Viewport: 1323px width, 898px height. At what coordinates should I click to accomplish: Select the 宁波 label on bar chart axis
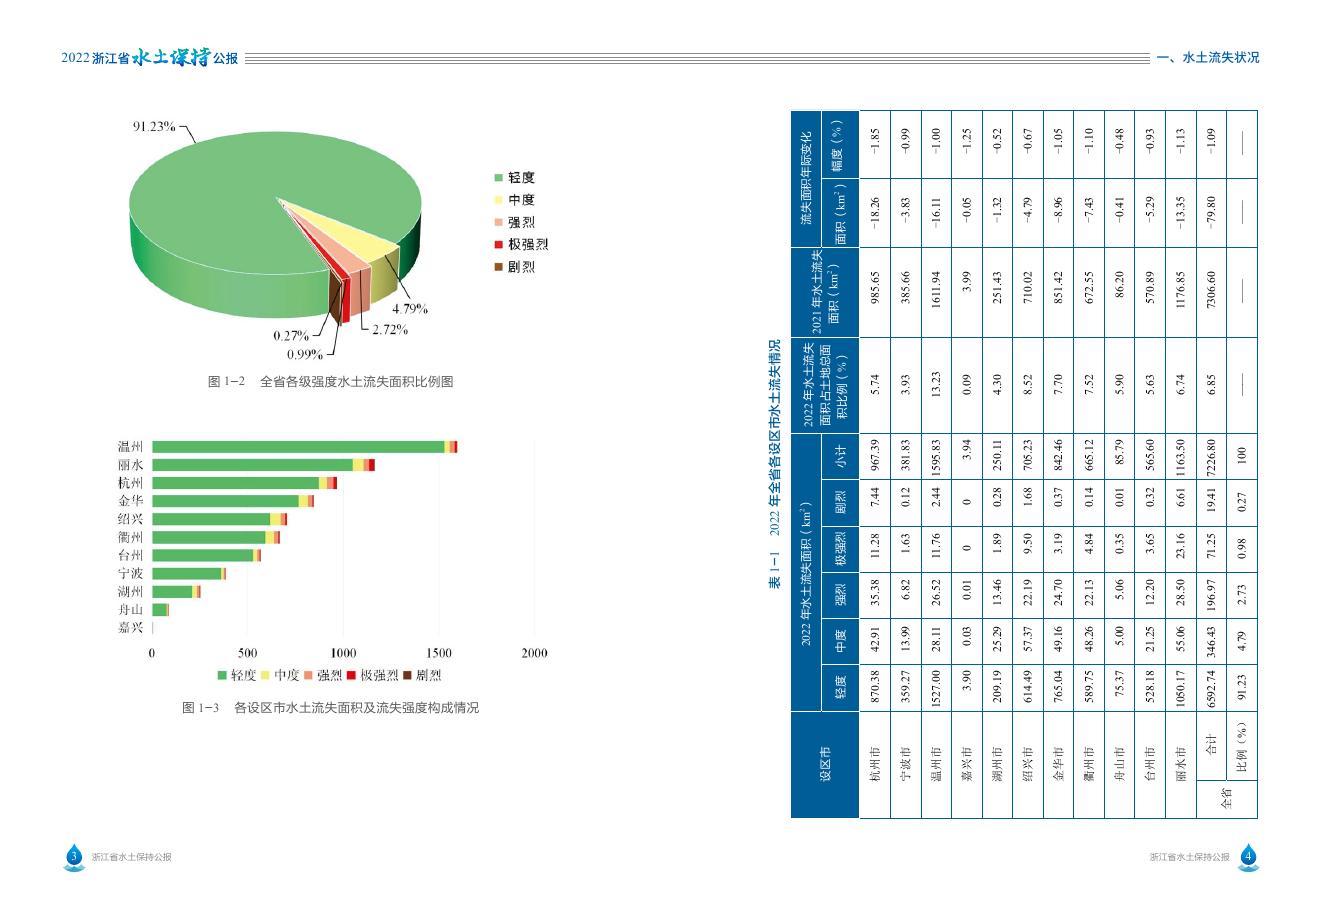[x=130, y=573]
